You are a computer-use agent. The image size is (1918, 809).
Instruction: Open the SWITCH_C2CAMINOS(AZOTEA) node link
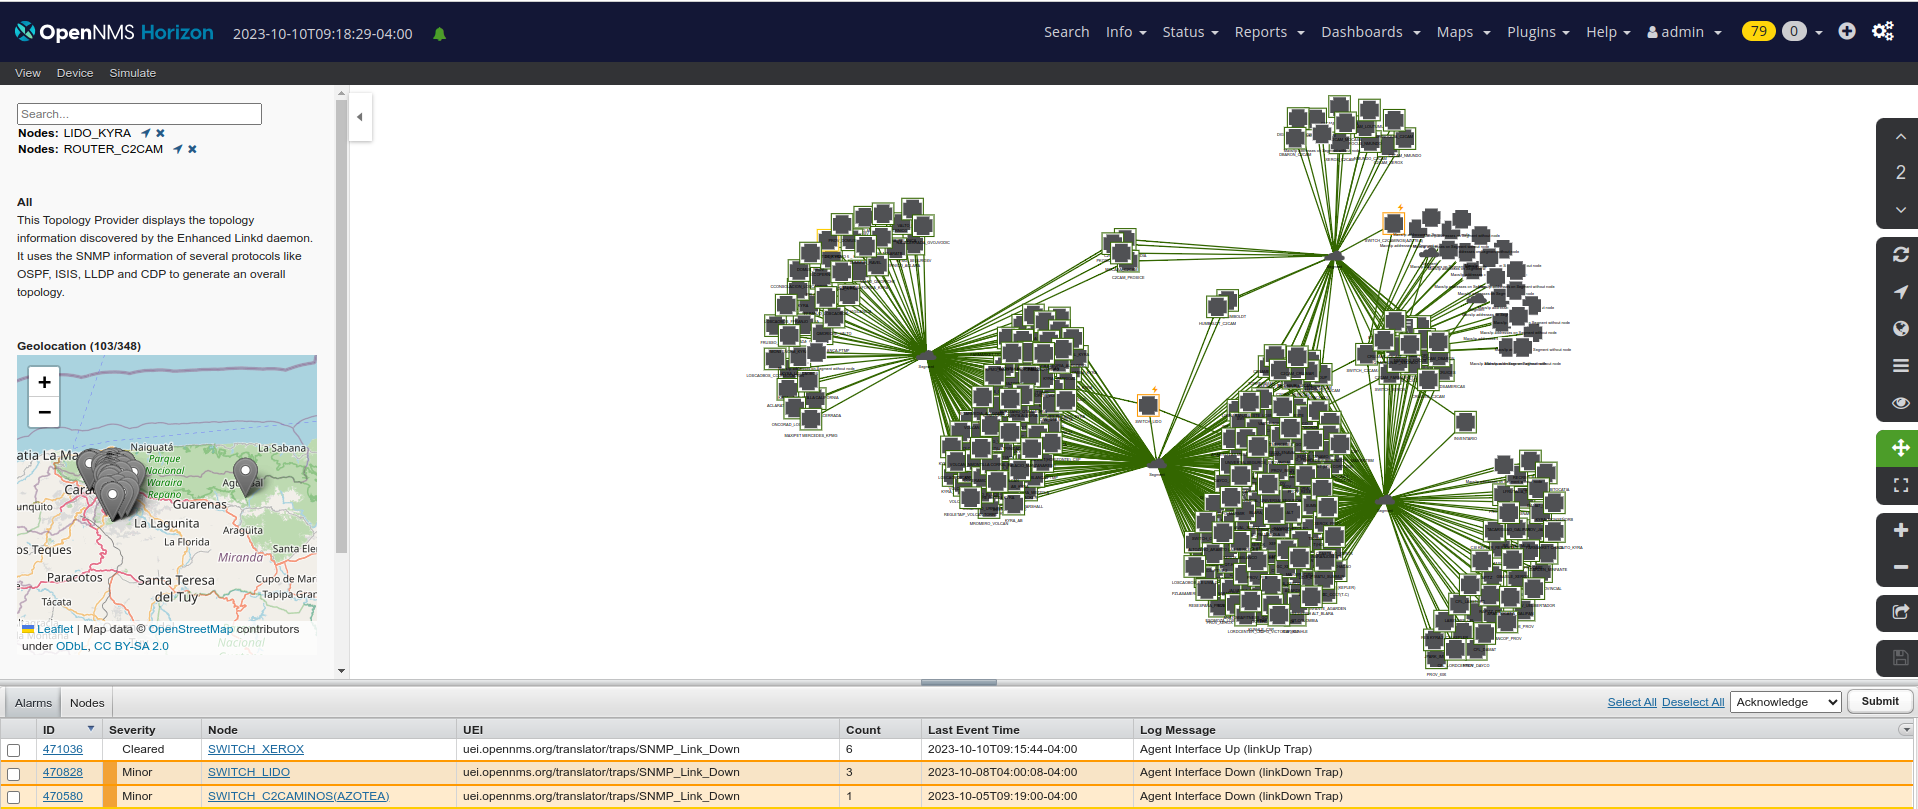pyautogui.click(x=299, y=796)
